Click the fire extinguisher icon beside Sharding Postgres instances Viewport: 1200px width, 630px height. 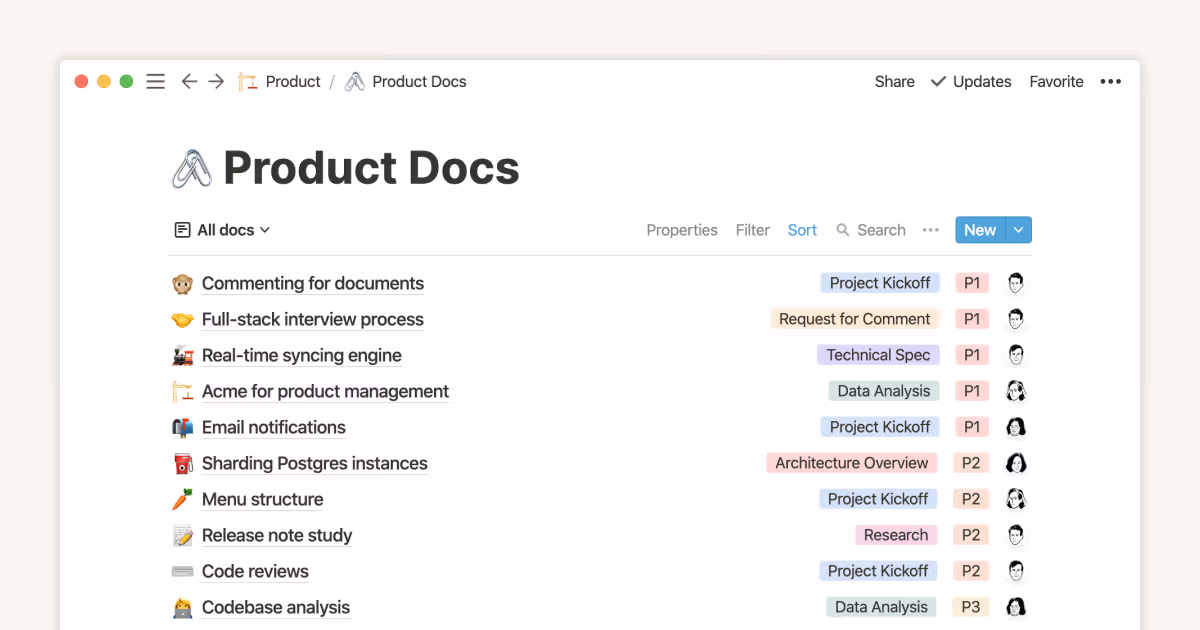pos(183,463)
